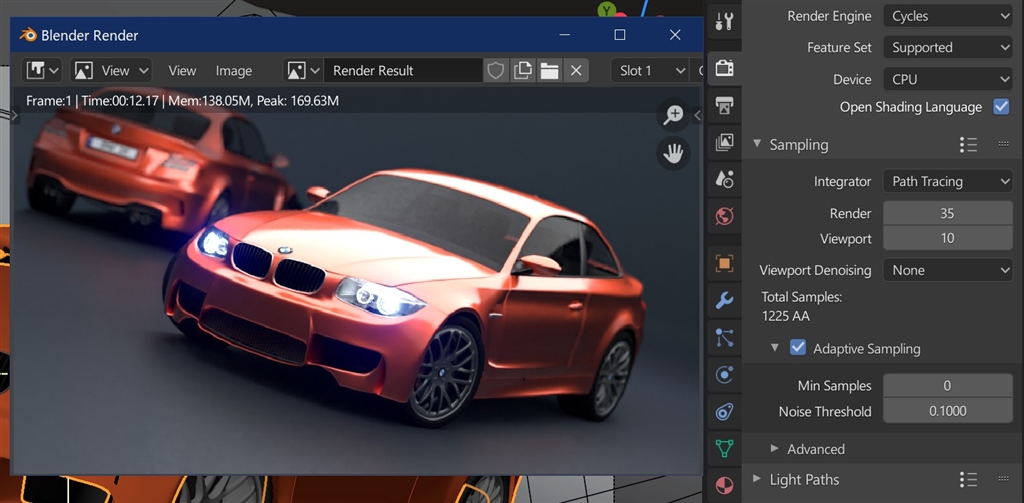Open the World properties tab icon
The width and height of the screenshot is (1024, 503).
(724, 216)
